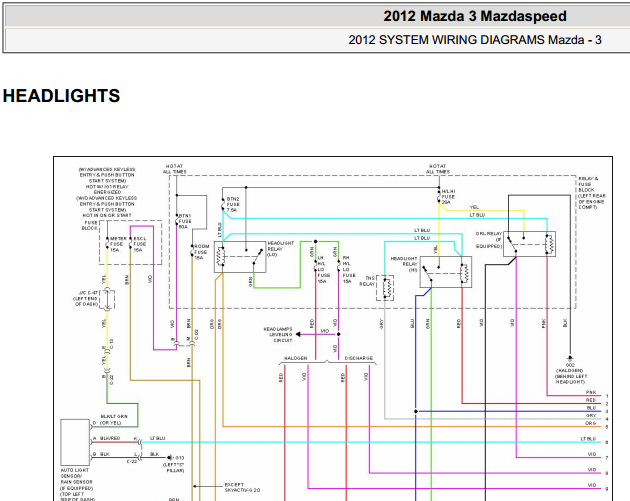Click the '2012 Mazda 3 Mazdaspeed' title text

point(475,16)
